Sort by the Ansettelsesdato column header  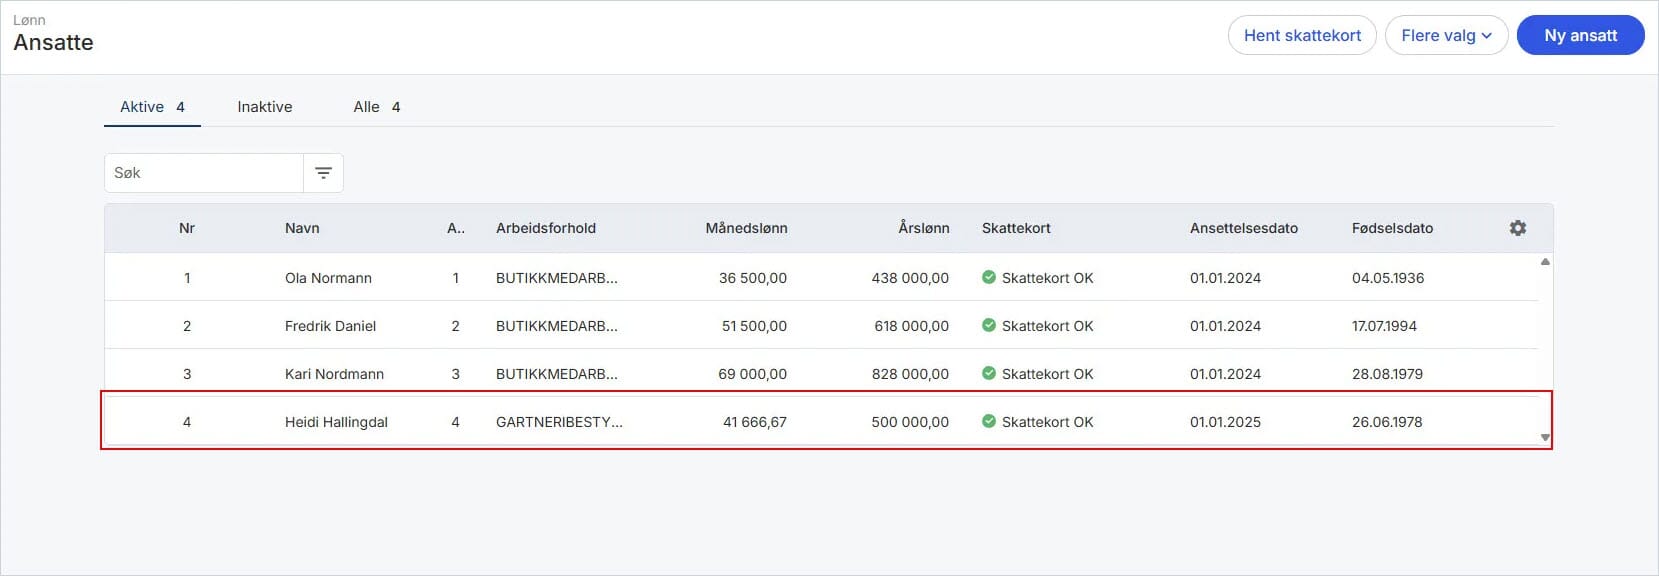click(1244, 228)
